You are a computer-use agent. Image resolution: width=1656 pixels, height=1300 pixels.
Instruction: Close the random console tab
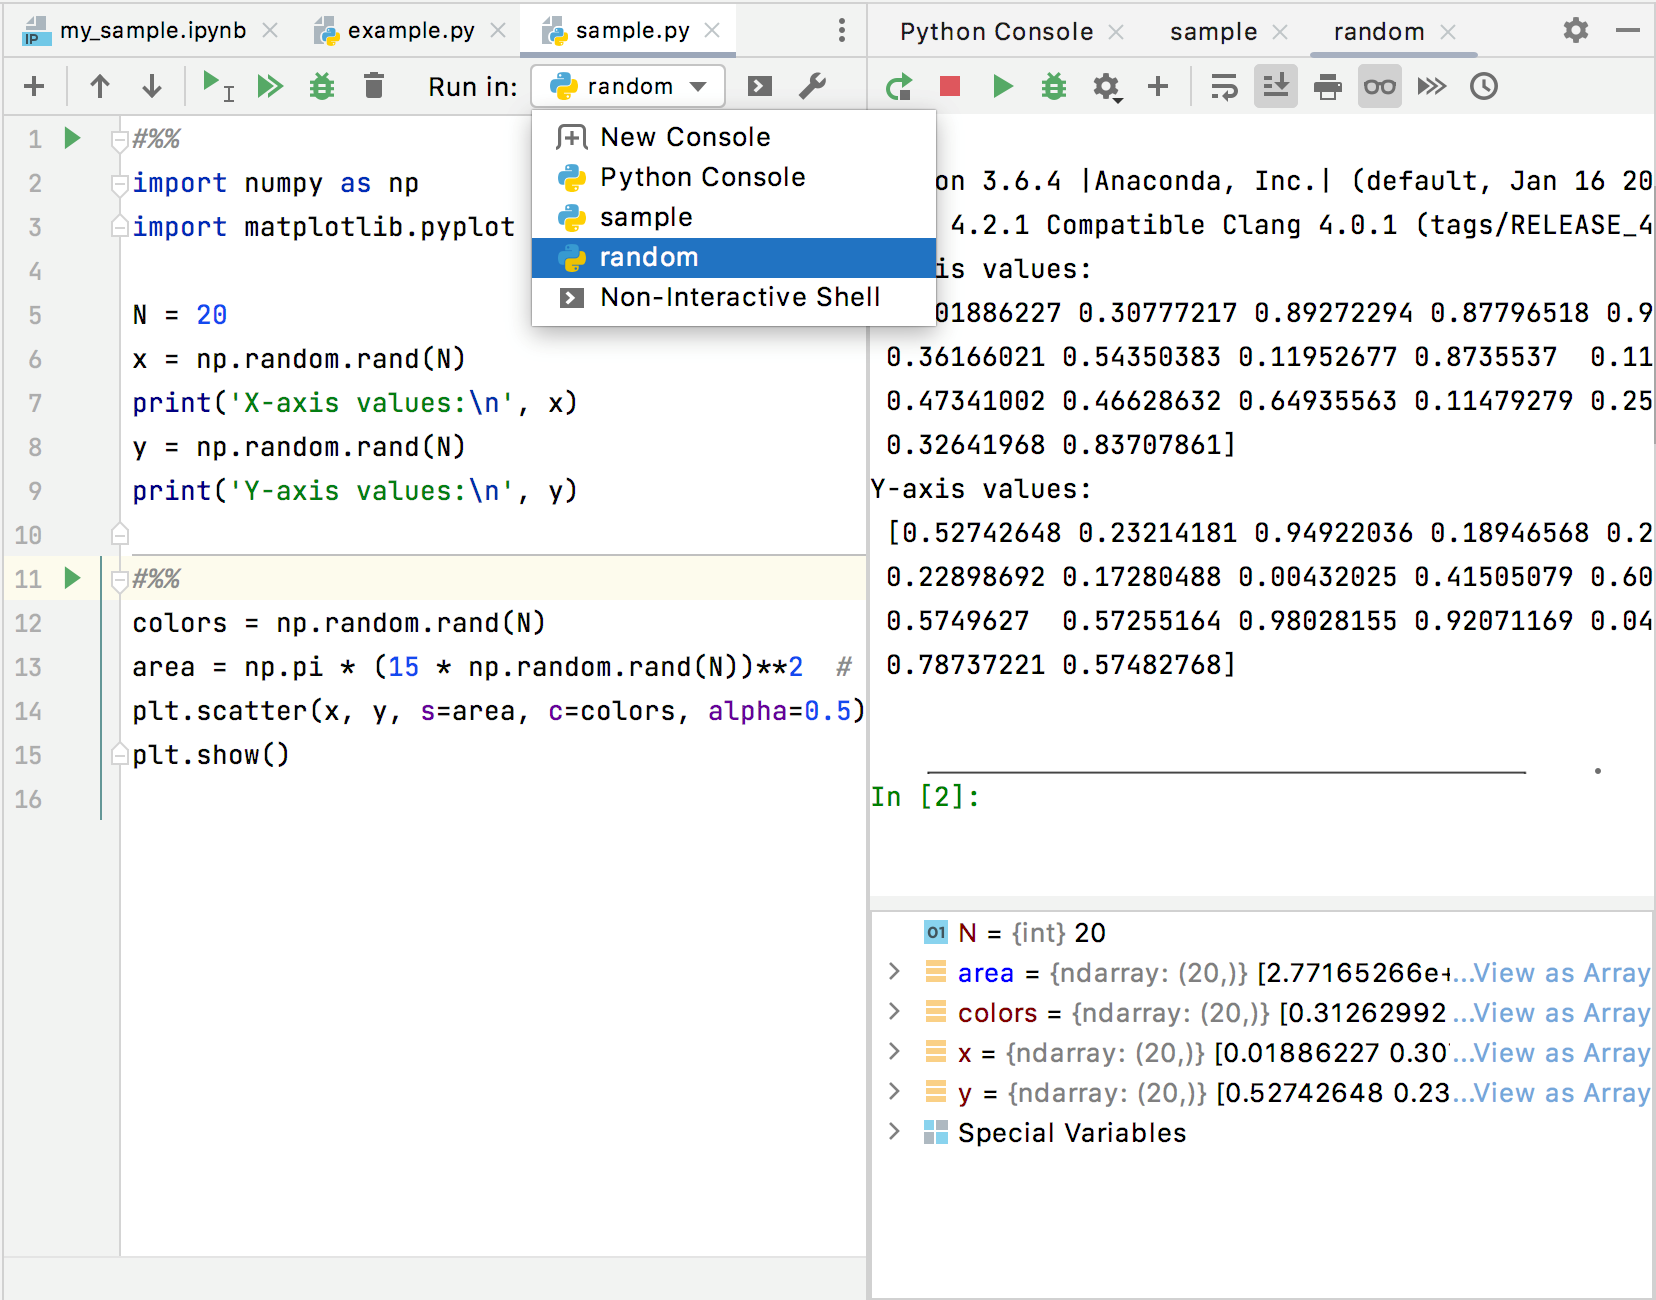pos(1448,32)
